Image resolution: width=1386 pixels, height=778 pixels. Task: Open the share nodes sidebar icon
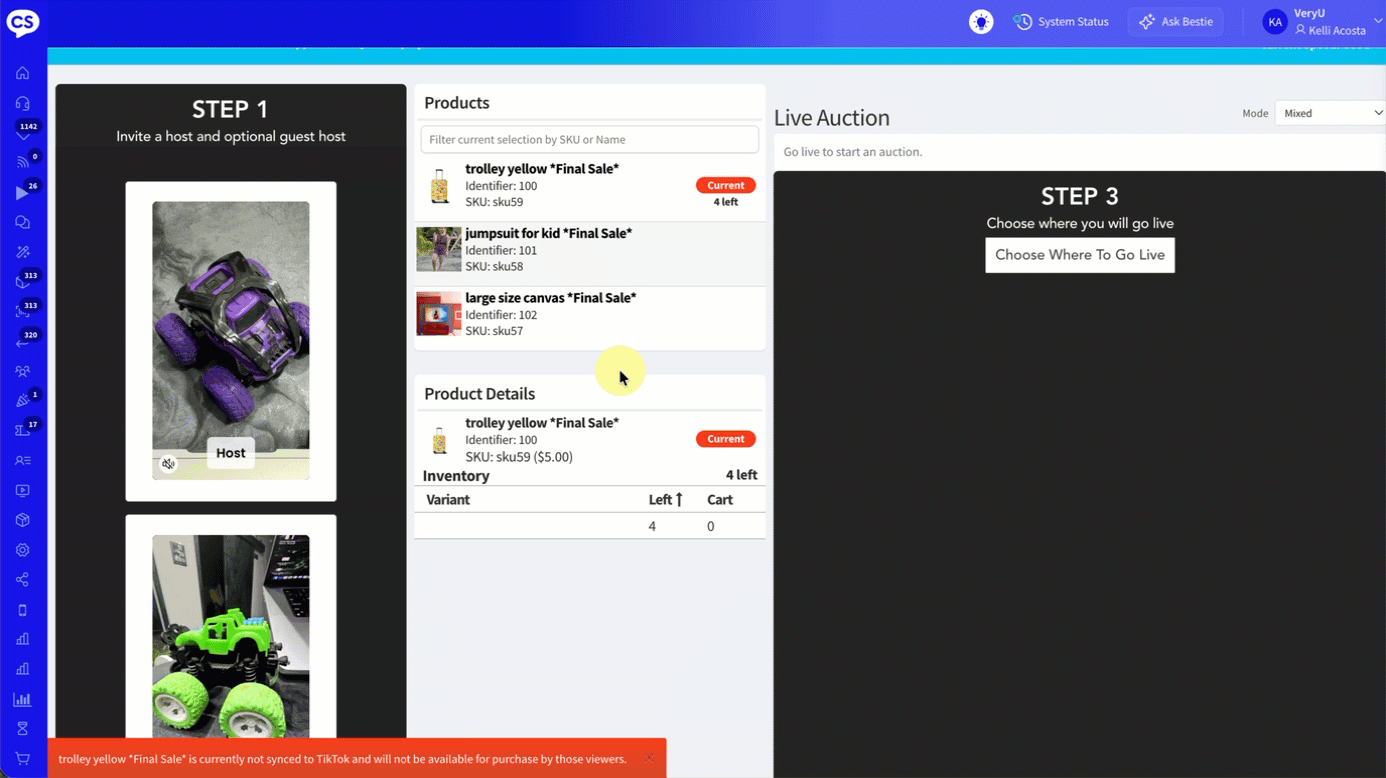coord(22,580)
